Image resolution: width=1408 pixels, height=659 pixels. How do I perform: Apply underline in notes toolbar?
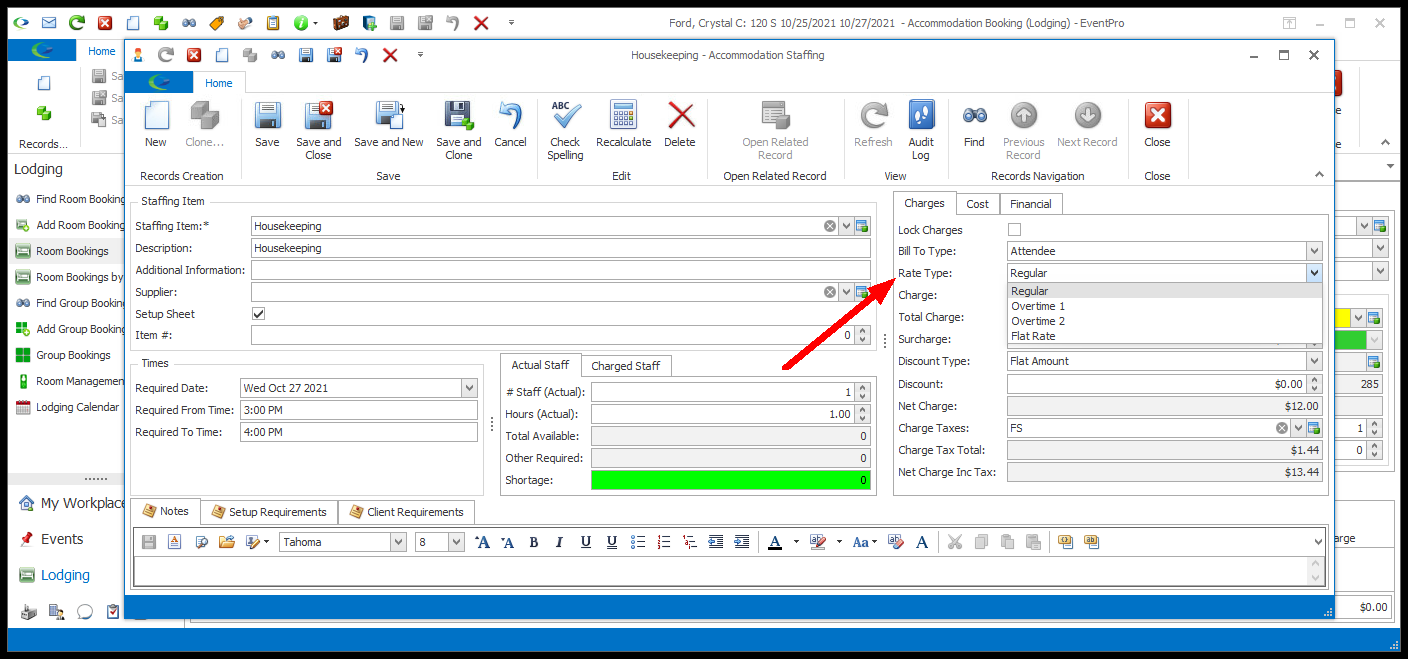[586, 542]
